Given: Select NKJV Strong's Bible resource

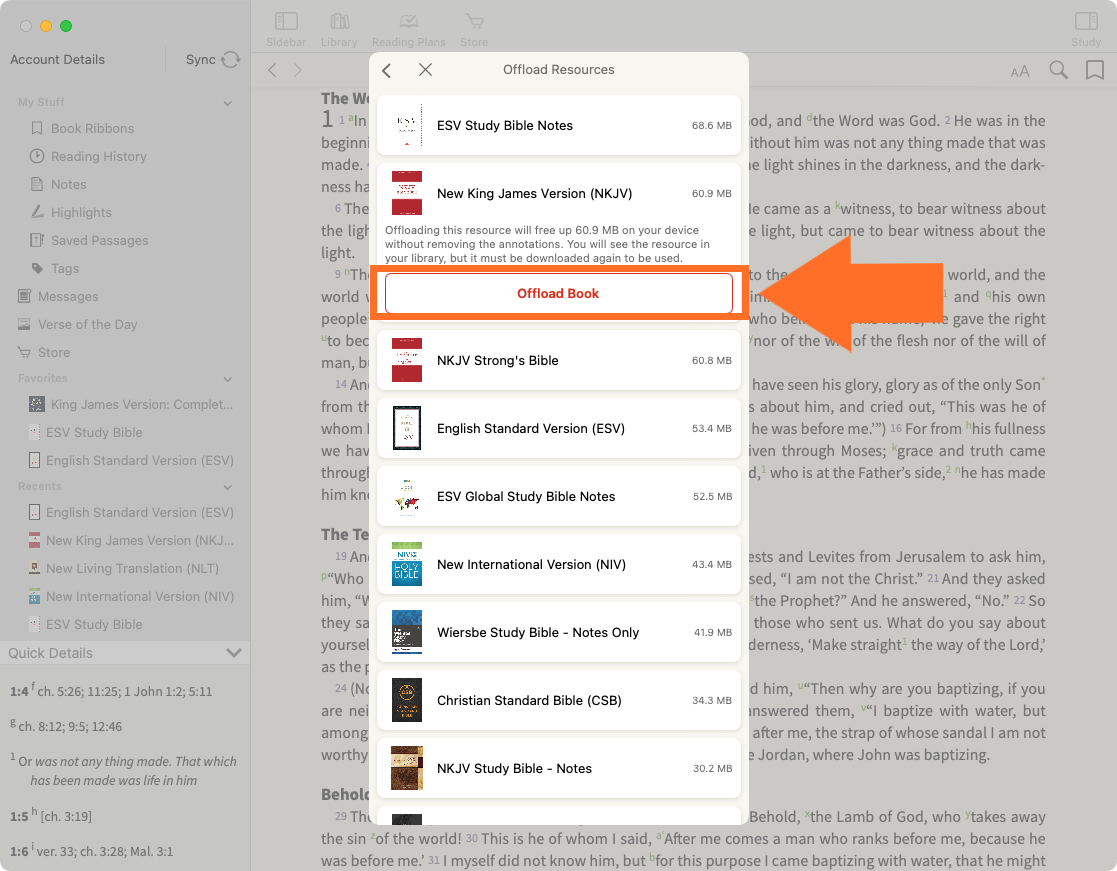Looking at the screenshot, I should pyautogui.click(x=558, y=360).
